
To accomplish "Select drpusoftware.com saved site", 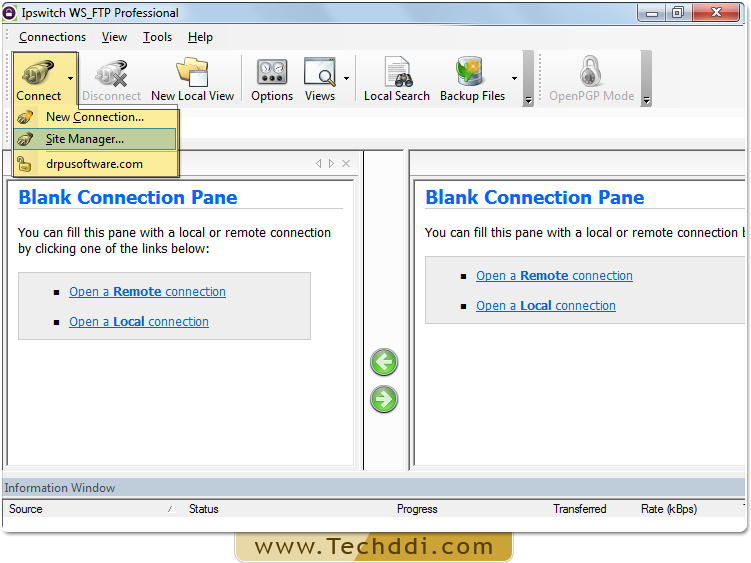I will [x=94, y=163].
